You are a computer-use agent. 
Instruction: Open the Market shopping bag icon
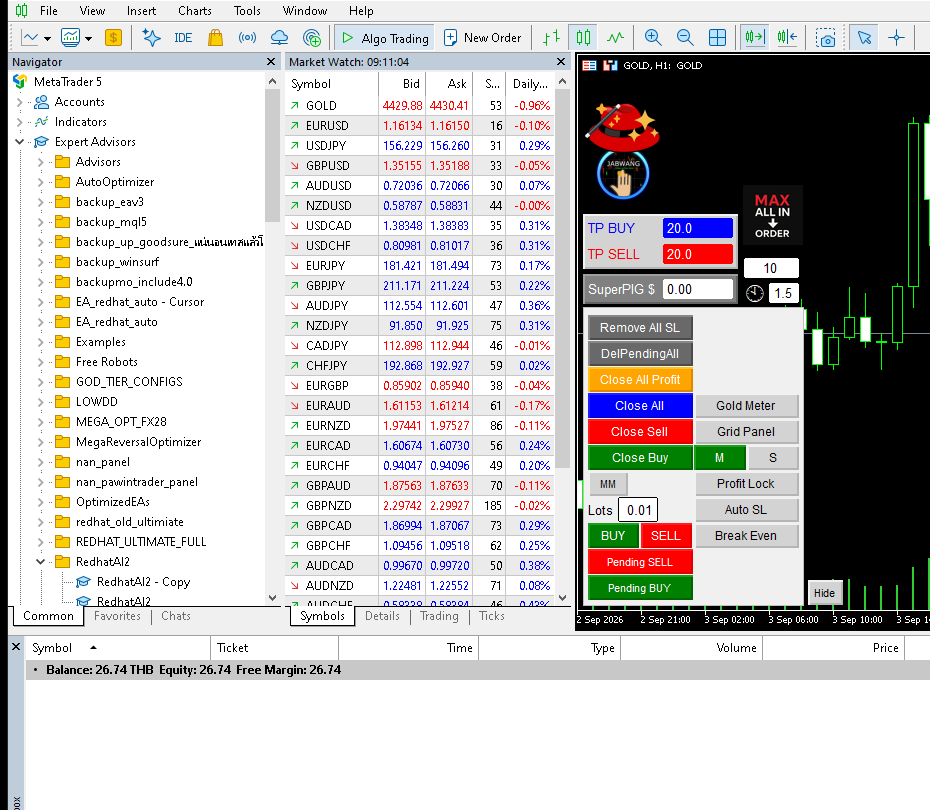click(215, 38)
